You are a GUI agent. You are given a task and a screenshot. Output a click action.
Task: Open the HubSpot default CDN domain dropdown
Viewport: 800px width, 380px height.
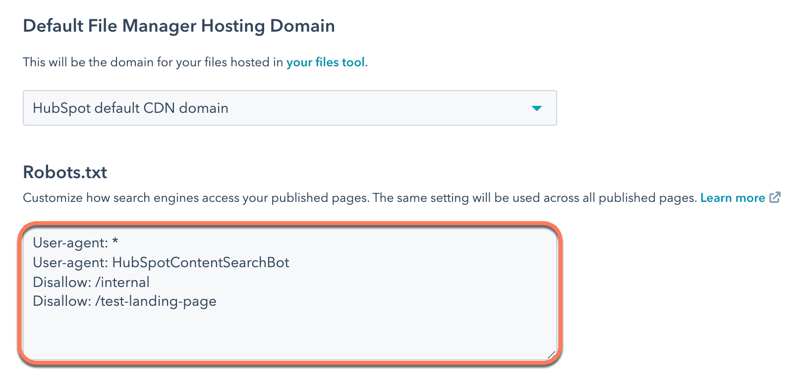pos(290,108)
